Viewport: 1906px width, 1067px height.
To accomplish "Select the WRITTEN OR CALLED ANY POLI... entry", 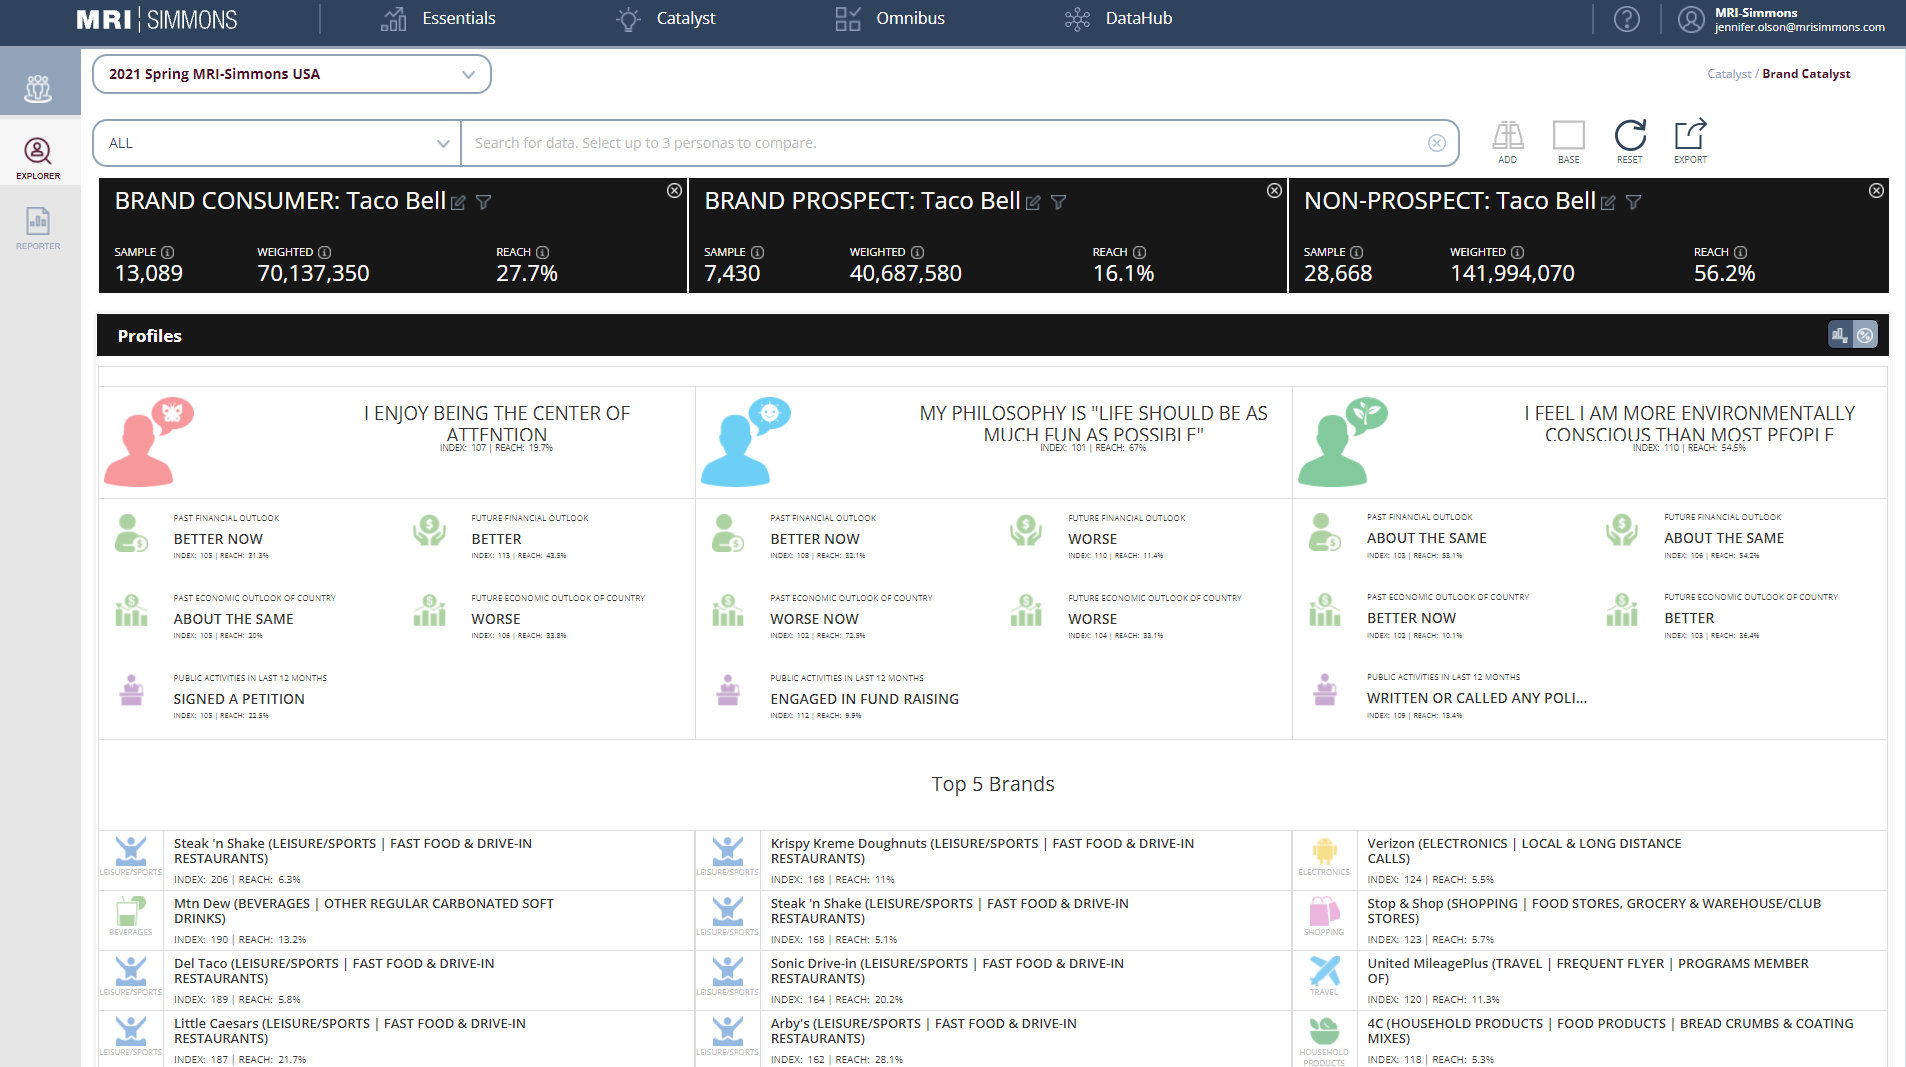I will 1477,698.
